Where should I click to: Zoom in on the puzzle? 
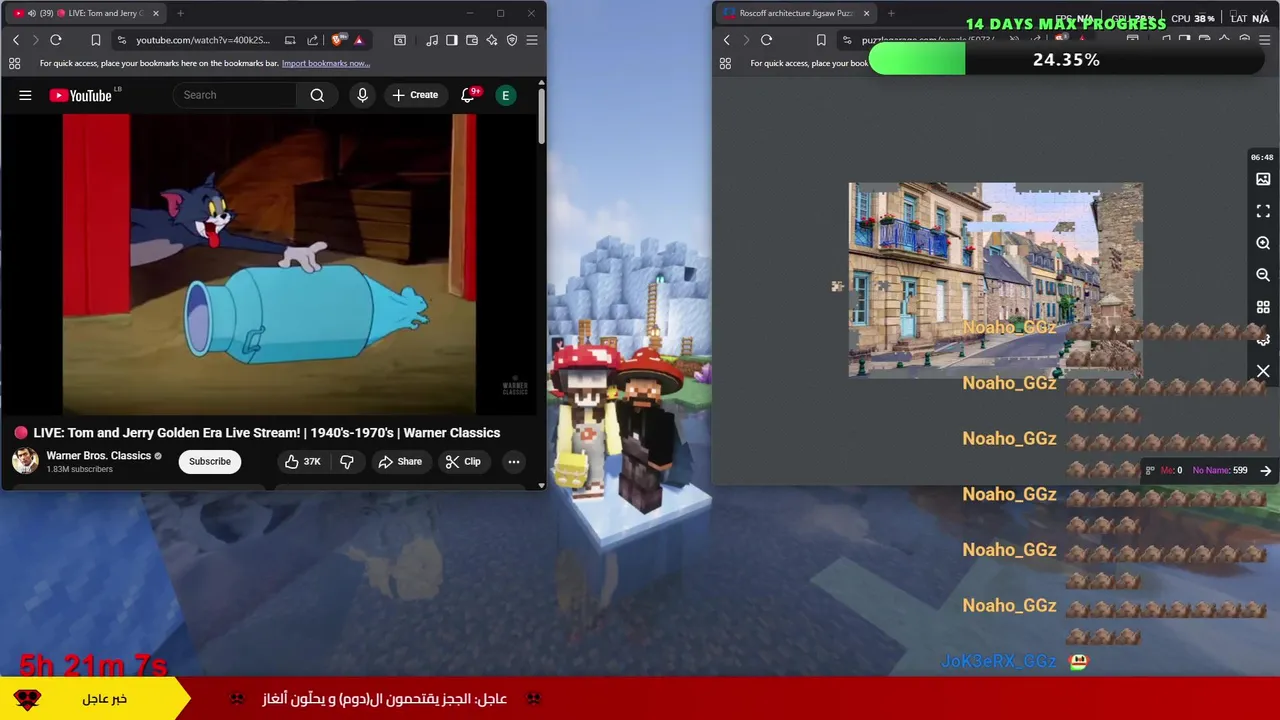click(1263, 243)
